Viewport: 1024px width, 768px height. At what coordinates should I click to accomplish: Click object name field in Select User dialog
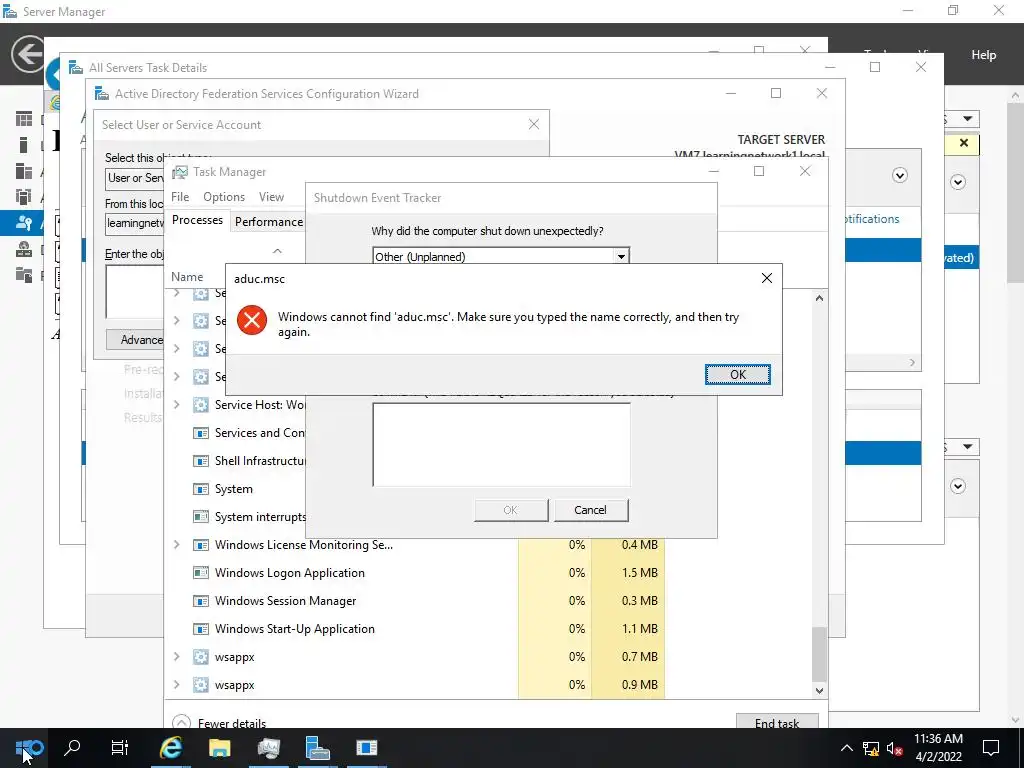pos(135,292)
